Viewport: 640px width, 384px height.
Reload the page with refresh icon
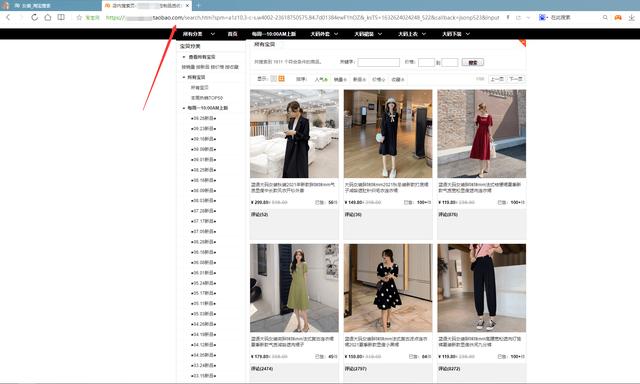(34, 17)
